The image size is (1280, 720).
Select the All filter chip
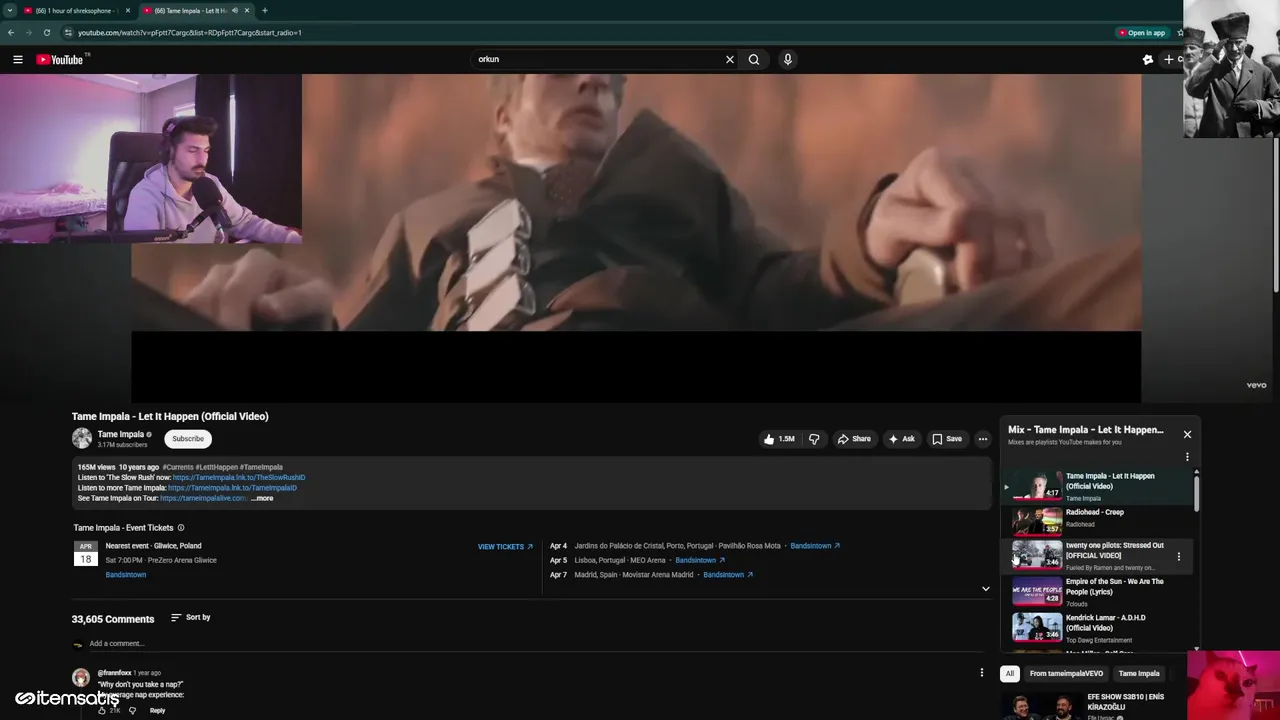point(1010,674)
